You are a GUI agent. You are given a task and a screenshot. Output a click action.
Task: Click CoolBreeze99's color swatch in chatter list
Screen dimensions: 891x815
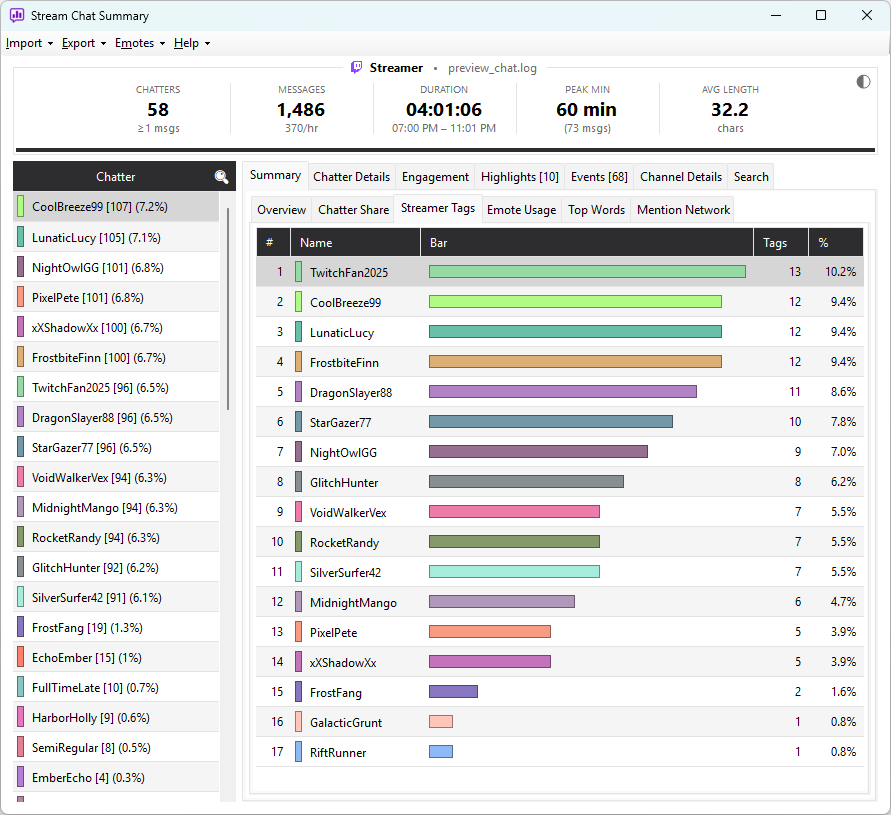(20, 206)
